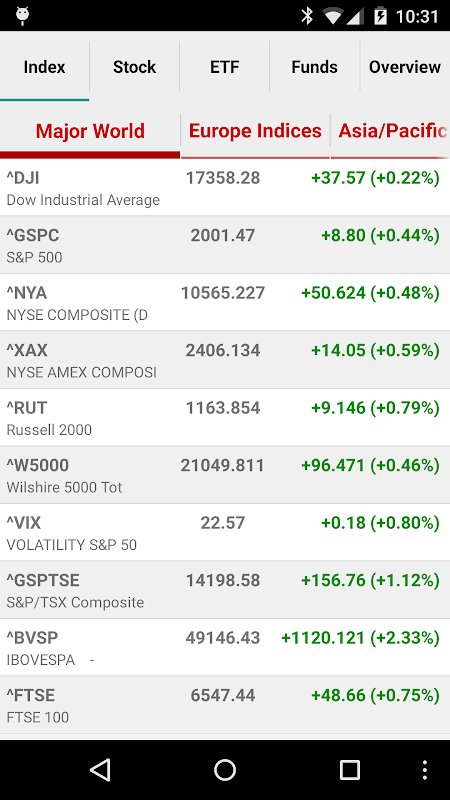Tap the Bluetooth status bar icon

click(307, 16)
